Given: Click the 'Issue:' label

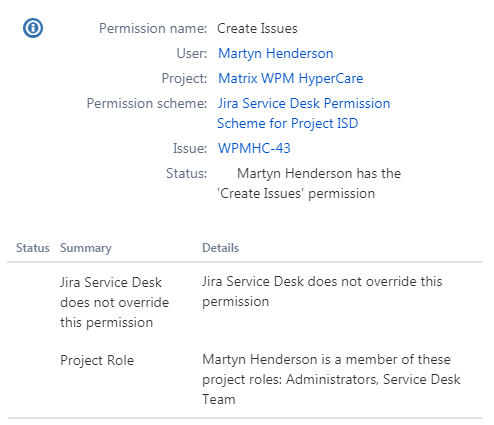Looking at the screenshot, I should point(190,148).
